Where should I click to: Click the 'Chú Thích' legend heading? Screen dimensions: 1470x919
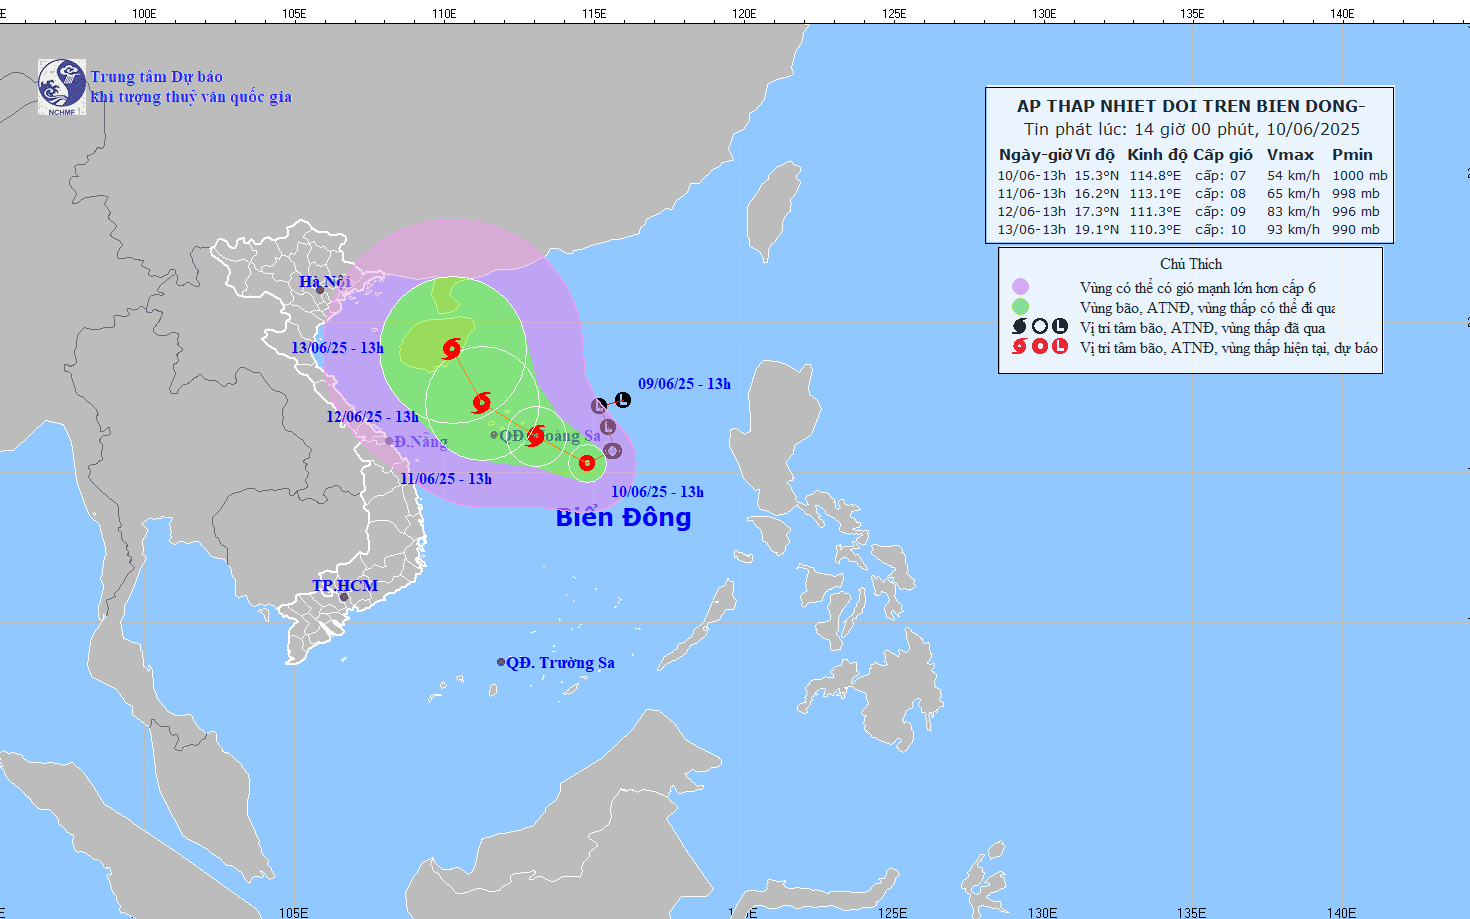1191,264
